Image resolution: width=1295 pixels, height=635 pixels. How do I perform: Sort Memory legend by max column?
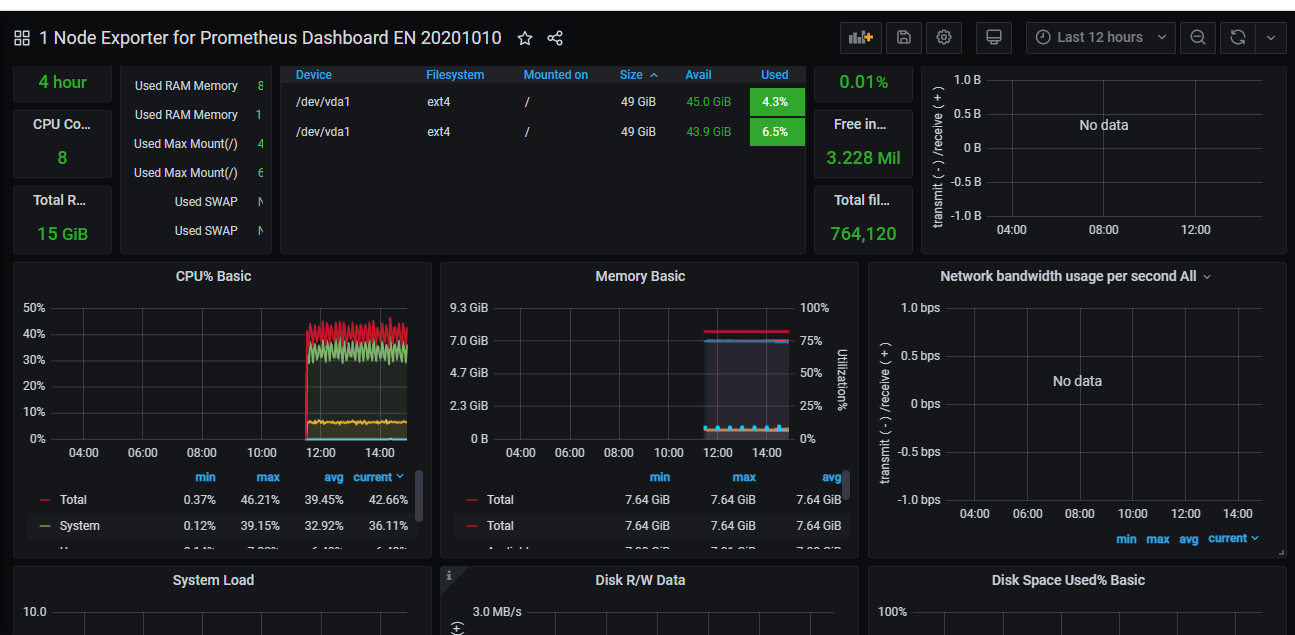744,477
